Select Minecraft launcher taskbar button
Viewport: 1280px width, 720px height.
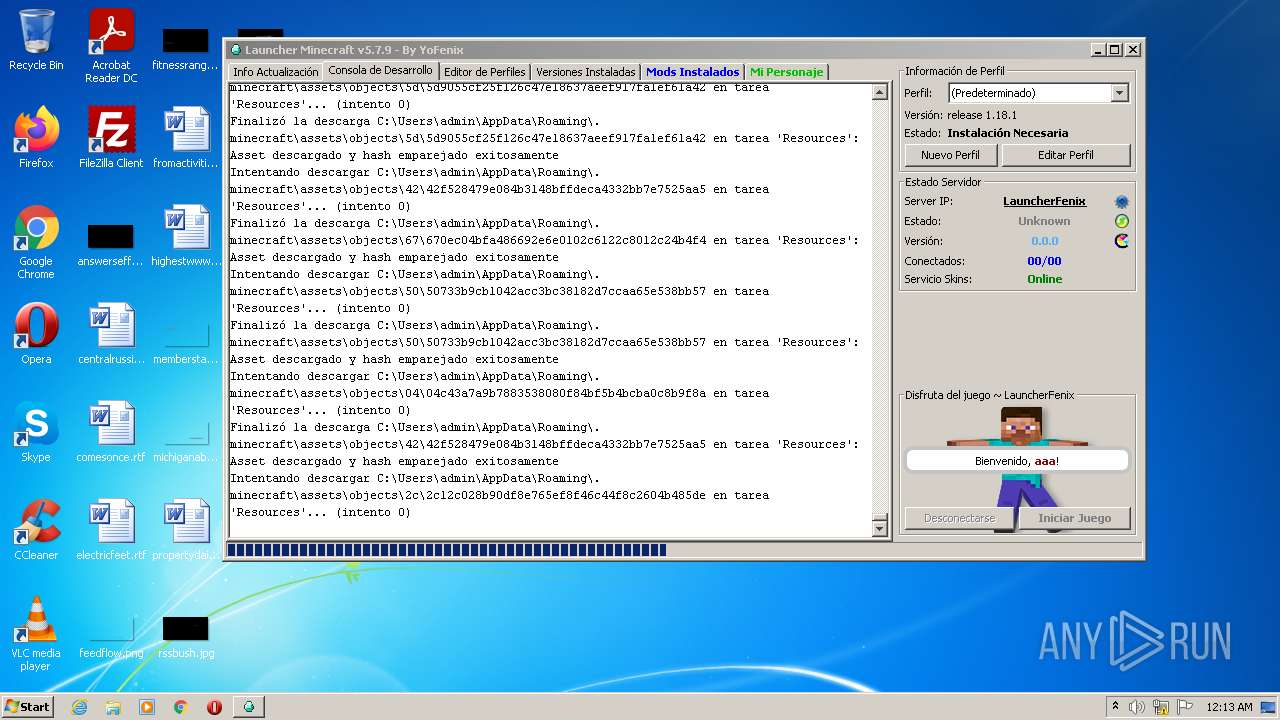pos(249,707)
